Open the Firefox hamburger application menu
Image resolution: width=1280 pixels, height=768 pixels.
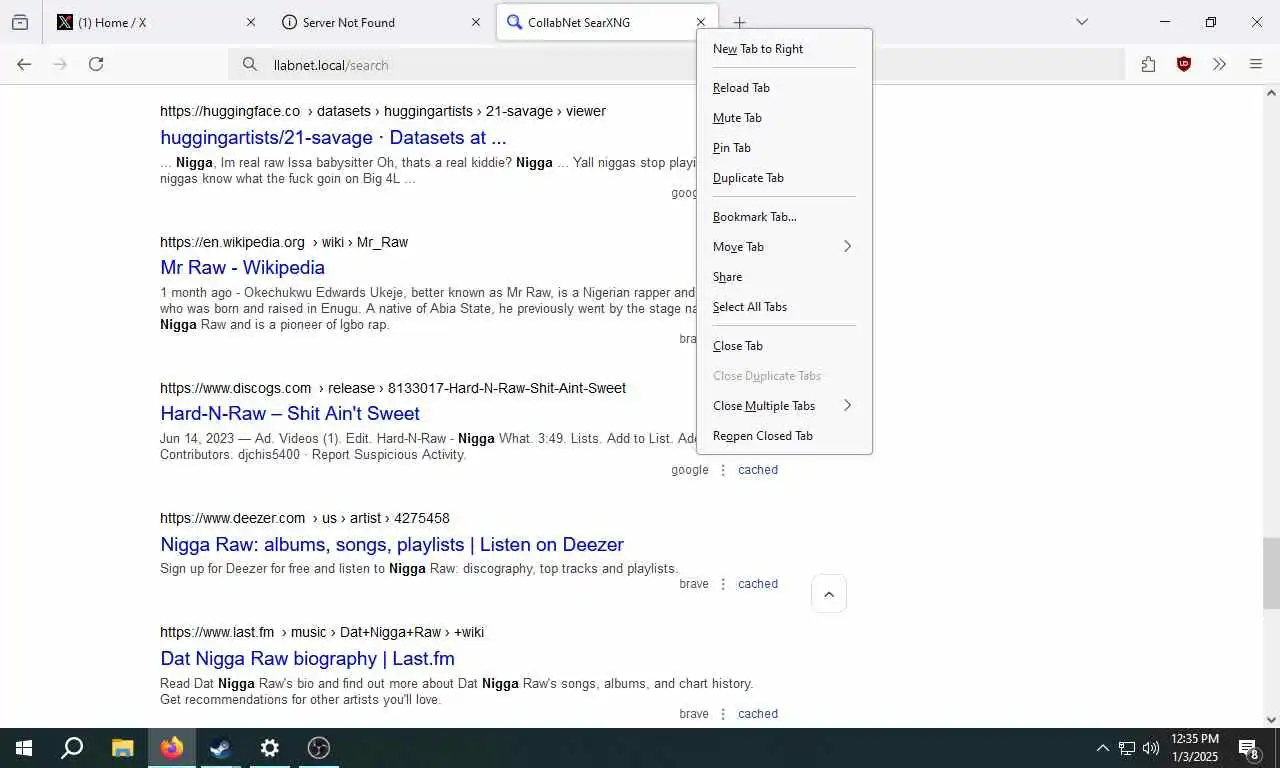pyautogui.click(x=1256, y=64)
